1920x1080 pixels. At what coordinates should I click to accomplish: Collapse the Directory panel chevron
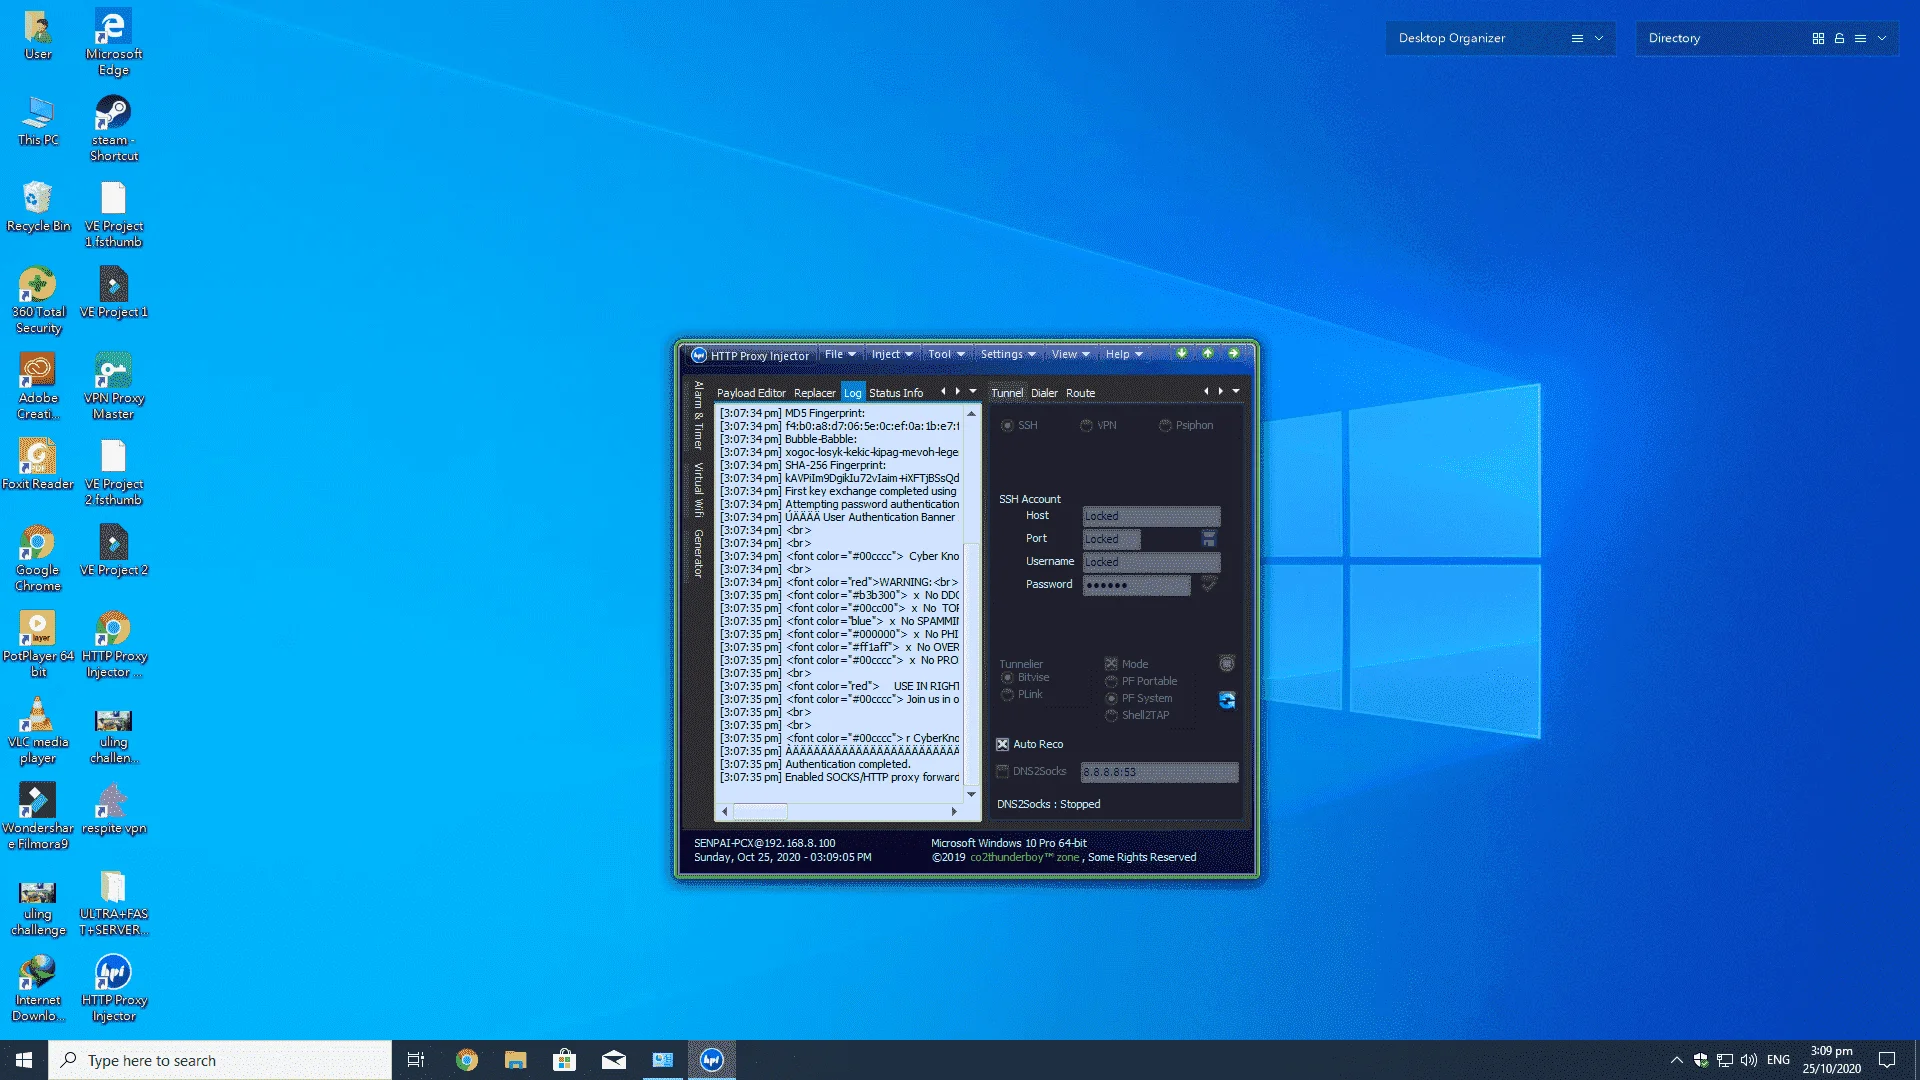pos(1882,38)
